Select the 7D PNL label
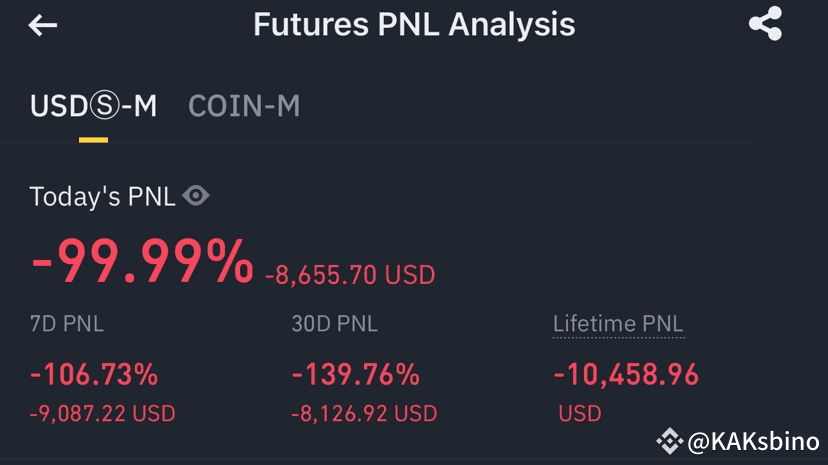 coord(67,324)
